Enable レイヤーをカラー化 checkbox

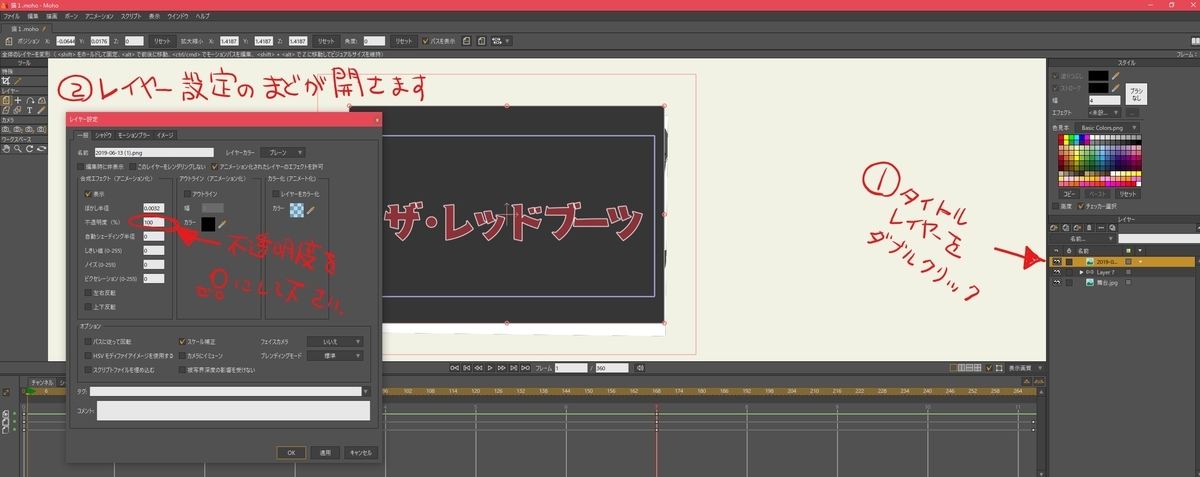(x=276, y=194)
